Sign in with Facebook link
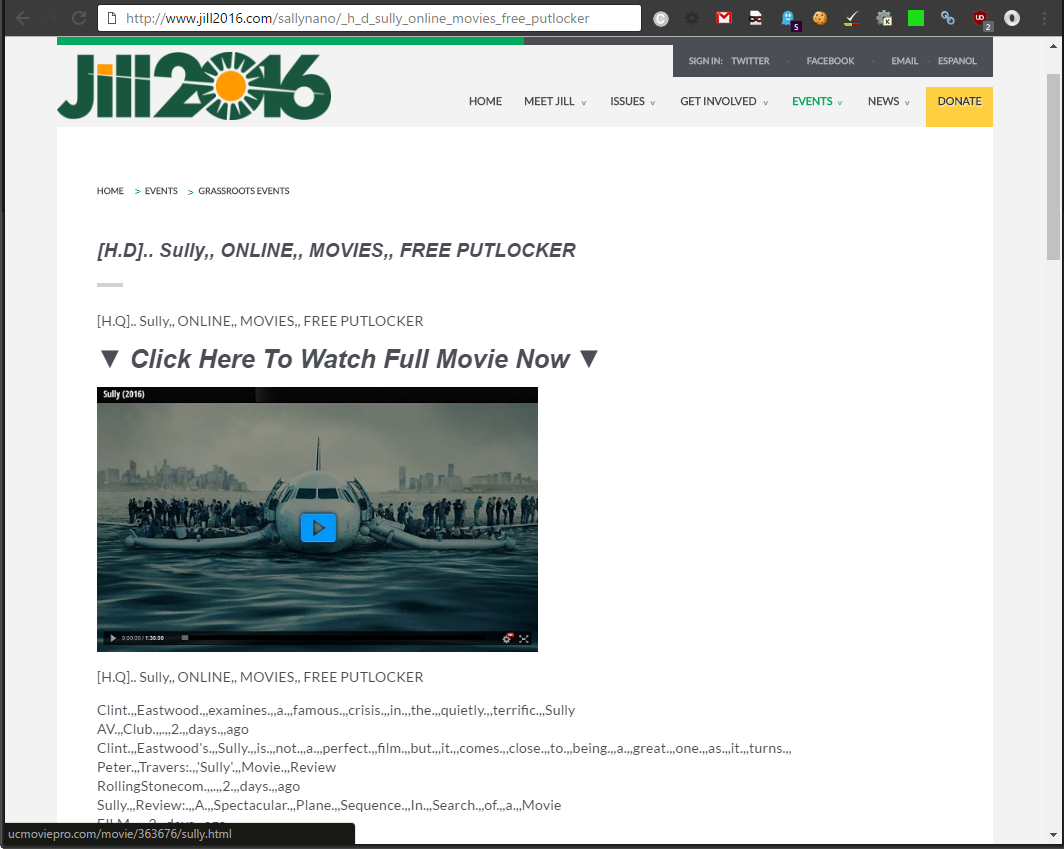 [x=830, y=61]
